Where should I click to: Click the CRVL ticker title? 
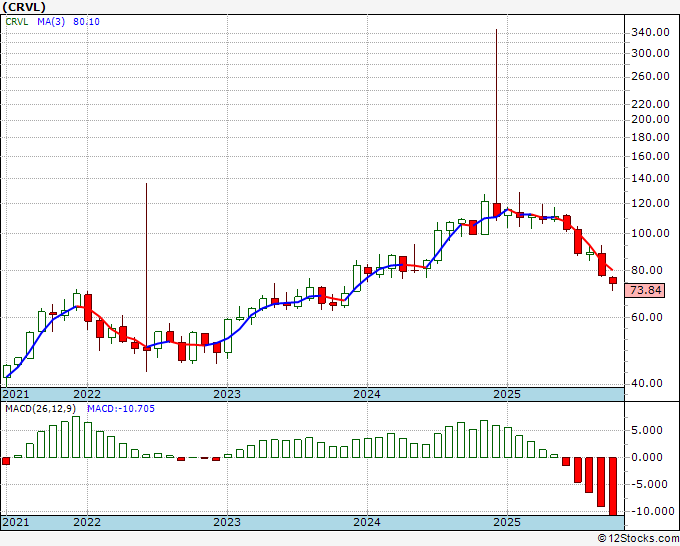pos(24,7)
